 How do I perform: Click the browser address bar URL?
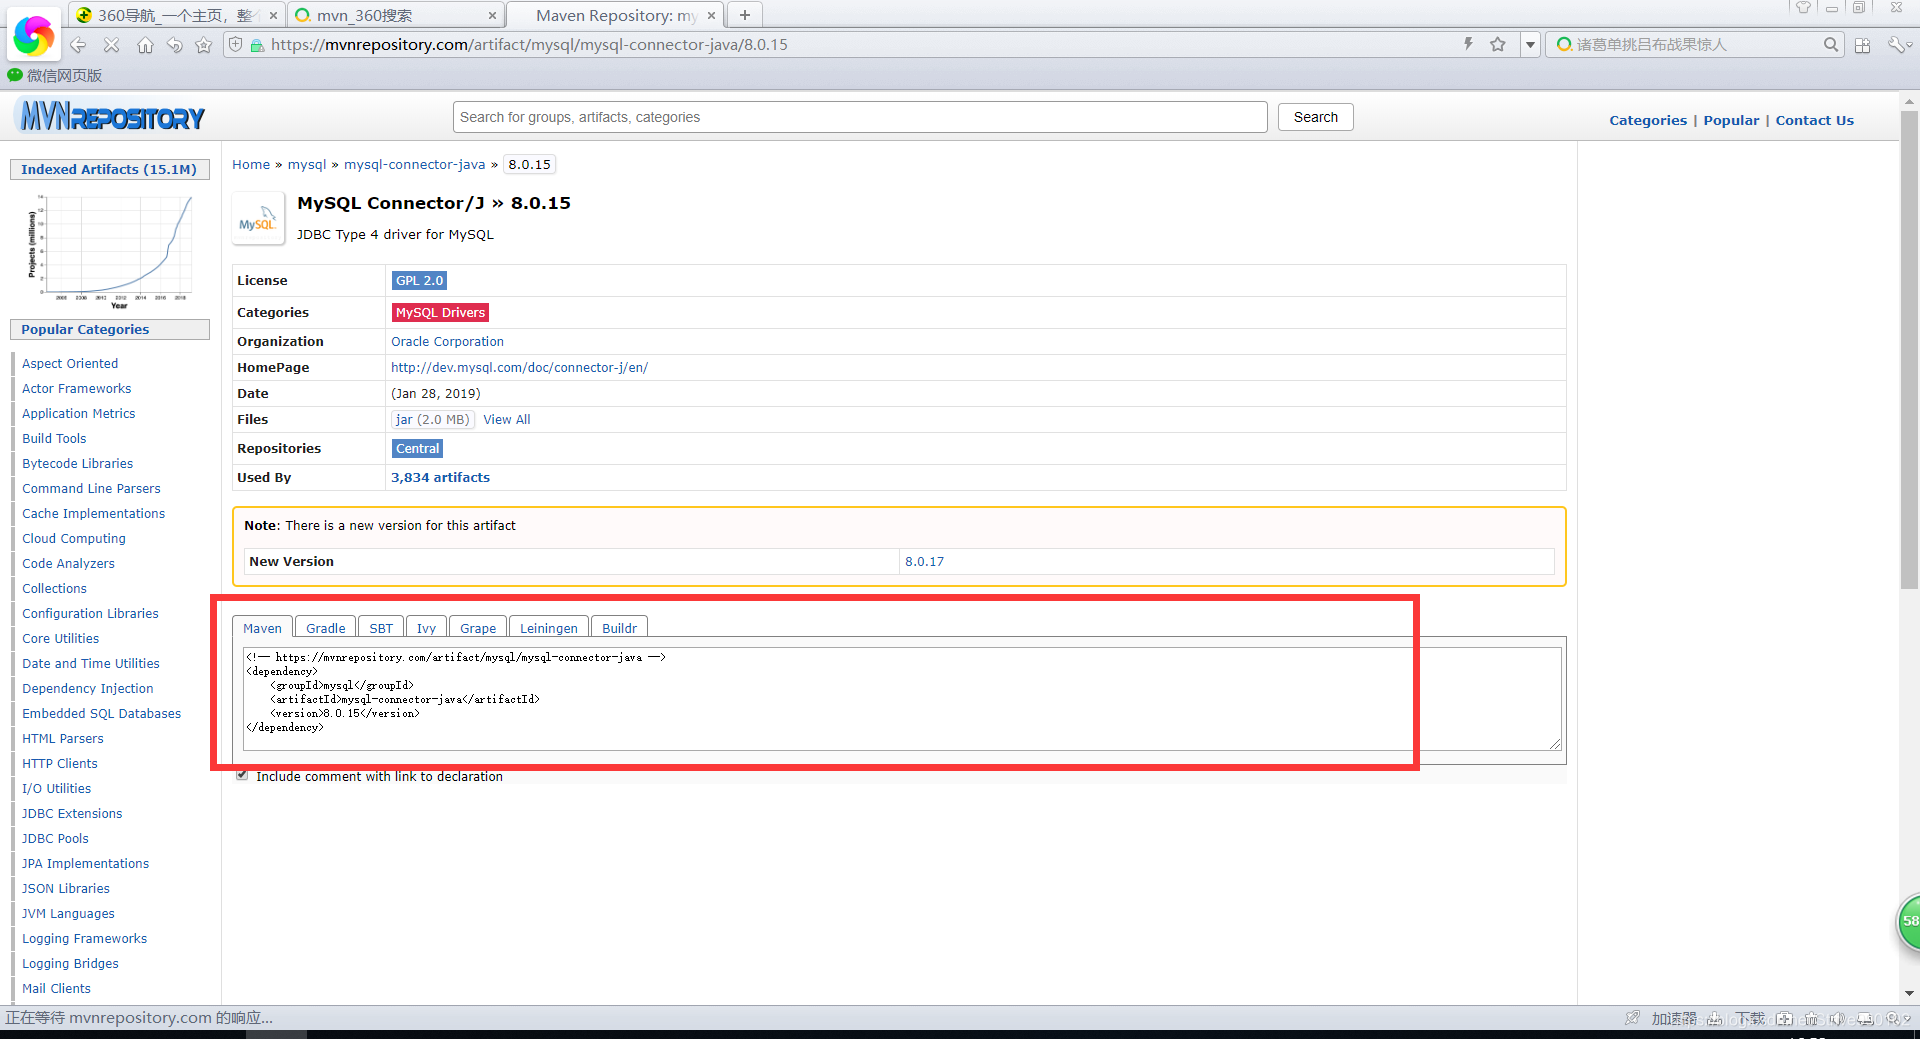pyautogui.click(x=529, y=44)
